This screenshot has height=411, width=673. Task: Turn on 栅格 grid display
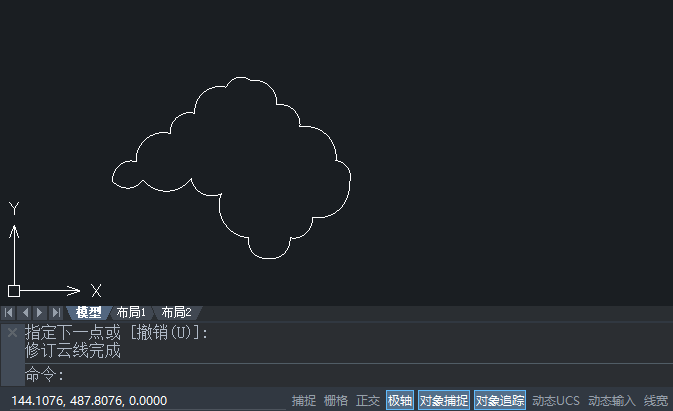tap(336, 401)
